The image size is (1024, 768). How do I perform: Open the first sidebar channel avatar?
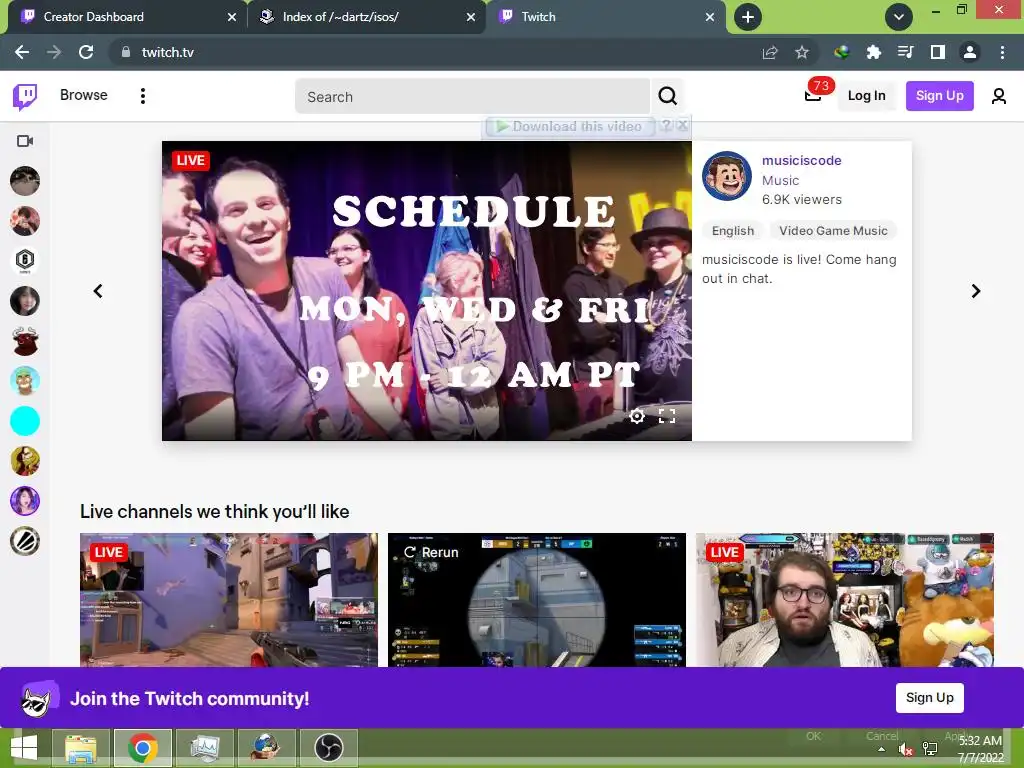click(25, 181)
